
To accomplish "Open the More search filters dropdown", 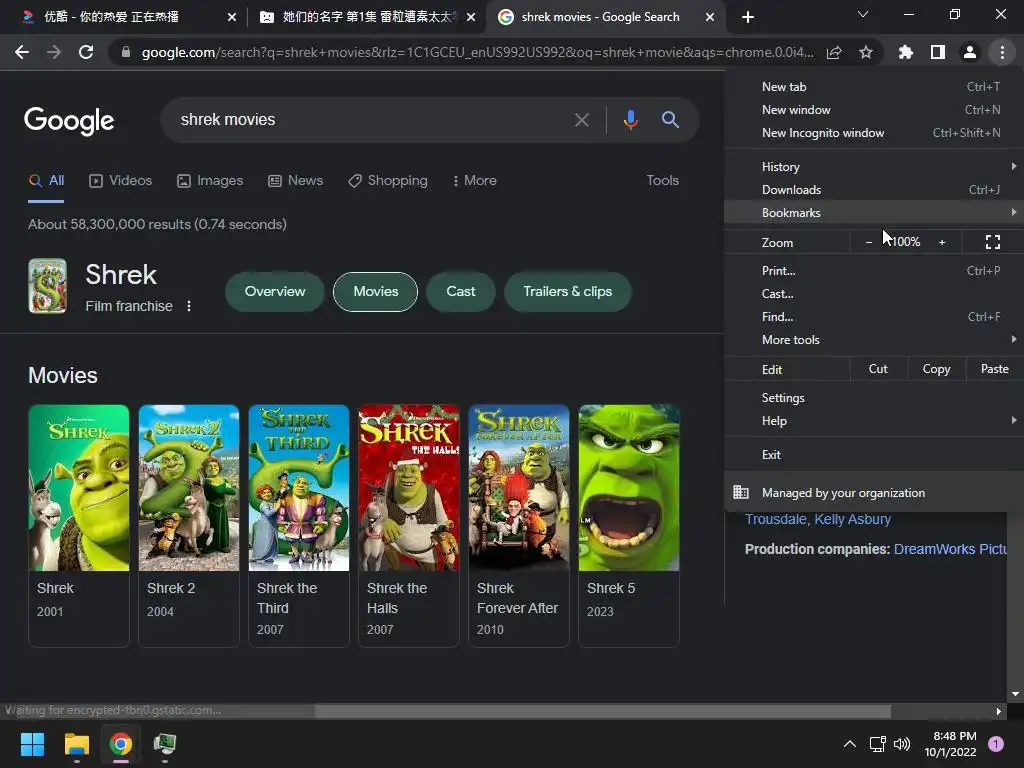I will pos(475,181).
